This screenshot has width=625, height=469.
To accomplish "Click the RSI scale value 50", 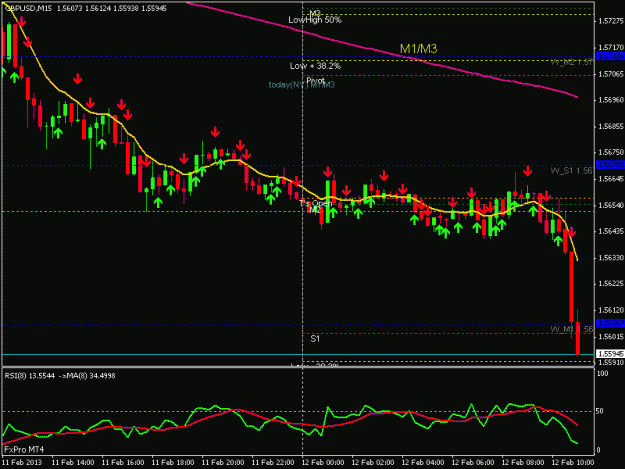I will click(x=601, y=411).
